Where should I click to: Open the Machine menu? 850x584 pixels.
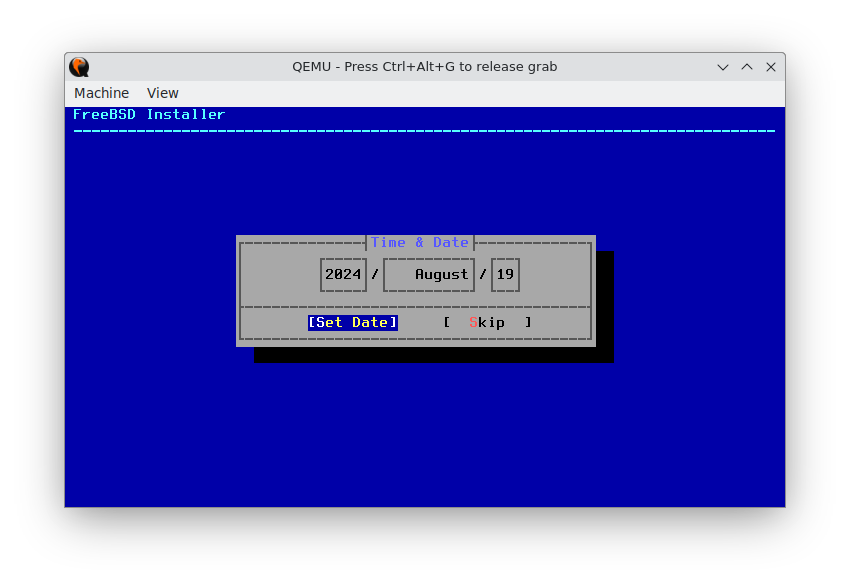pos(101,92)
